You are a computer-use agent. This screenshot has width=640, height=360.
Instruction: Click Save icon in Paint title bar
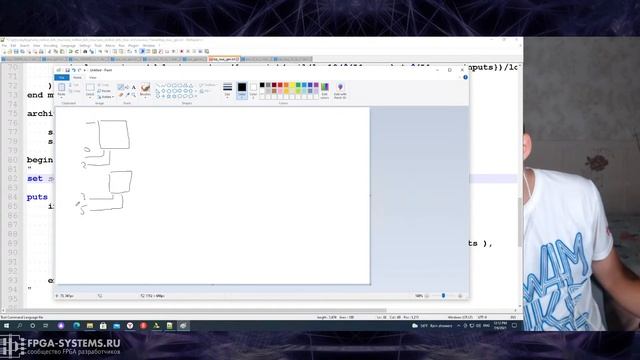pos(67,70)
